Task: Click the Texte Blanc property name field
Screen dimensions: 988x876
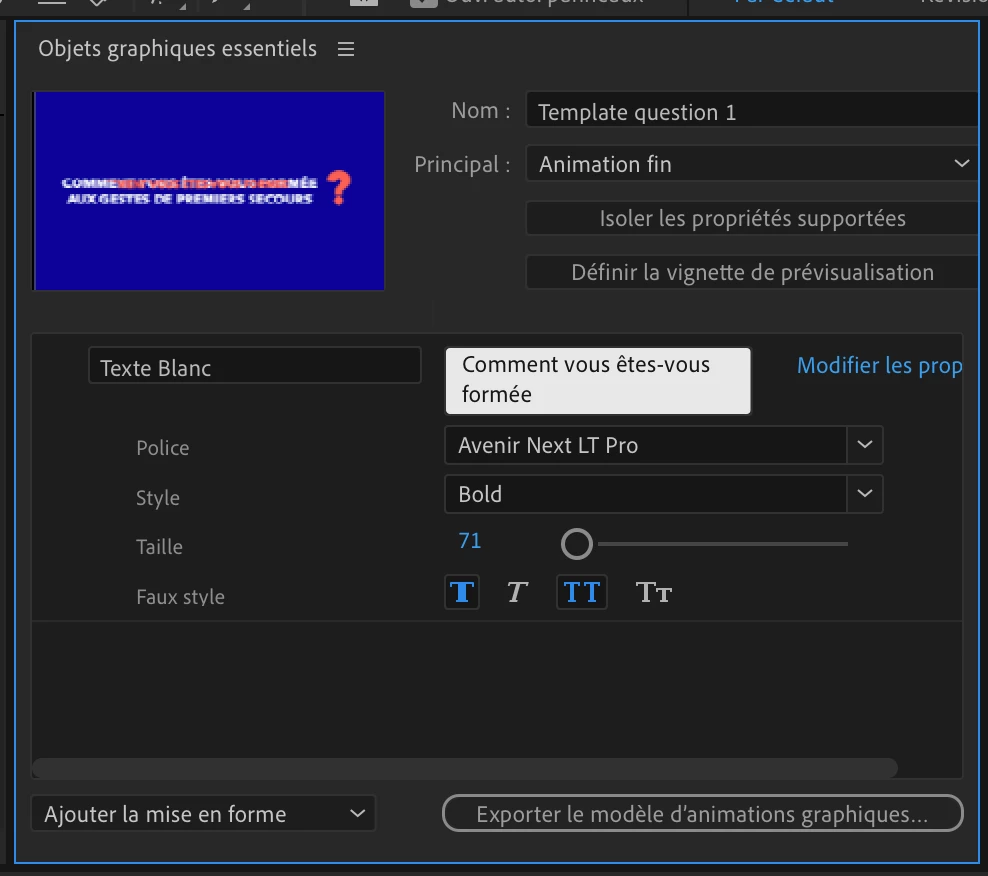Action: 255,366
